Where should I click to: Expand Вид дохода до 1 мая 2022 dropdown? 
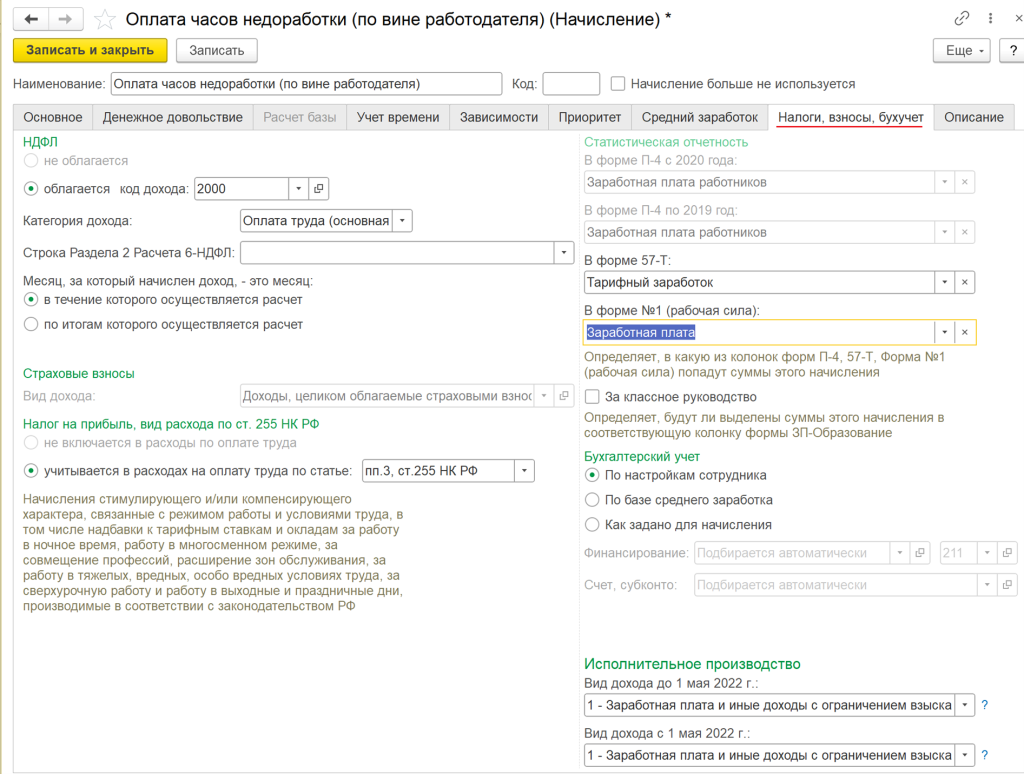point(965,705)
